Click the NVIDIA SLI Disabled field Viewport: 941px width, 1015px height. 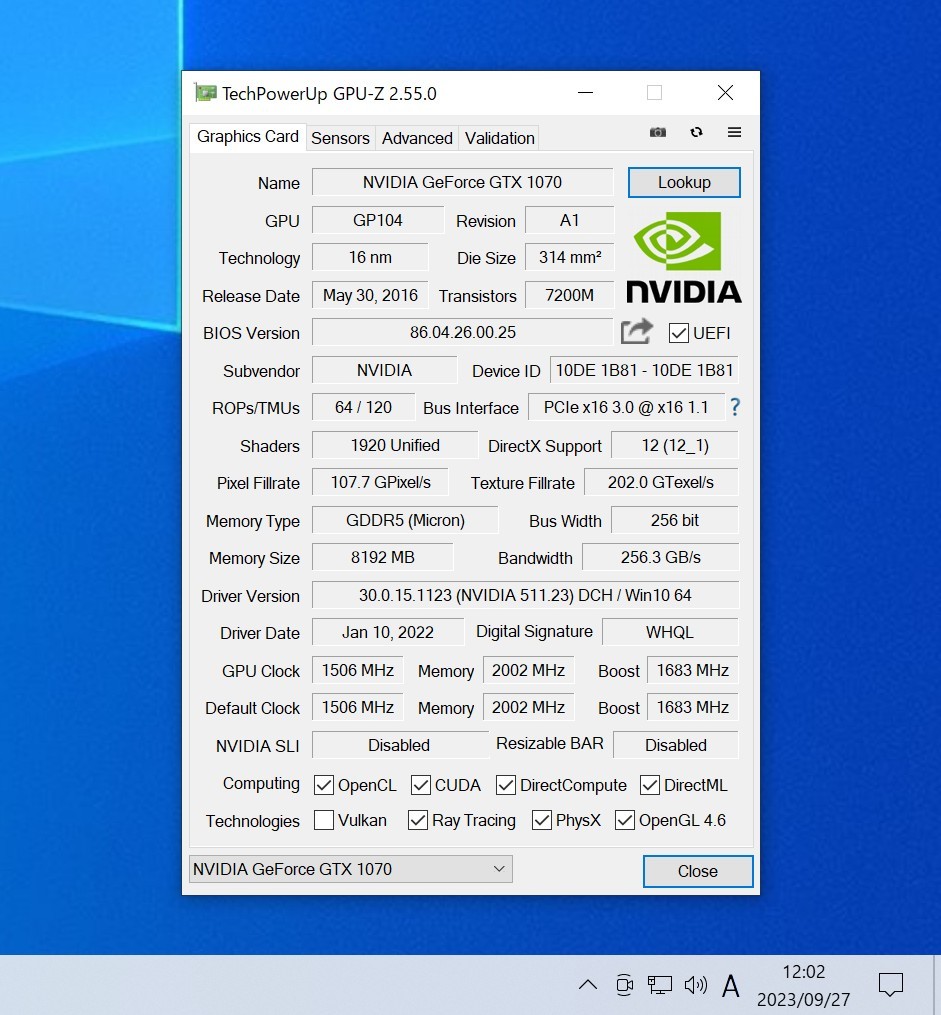[x=400, y=745]
